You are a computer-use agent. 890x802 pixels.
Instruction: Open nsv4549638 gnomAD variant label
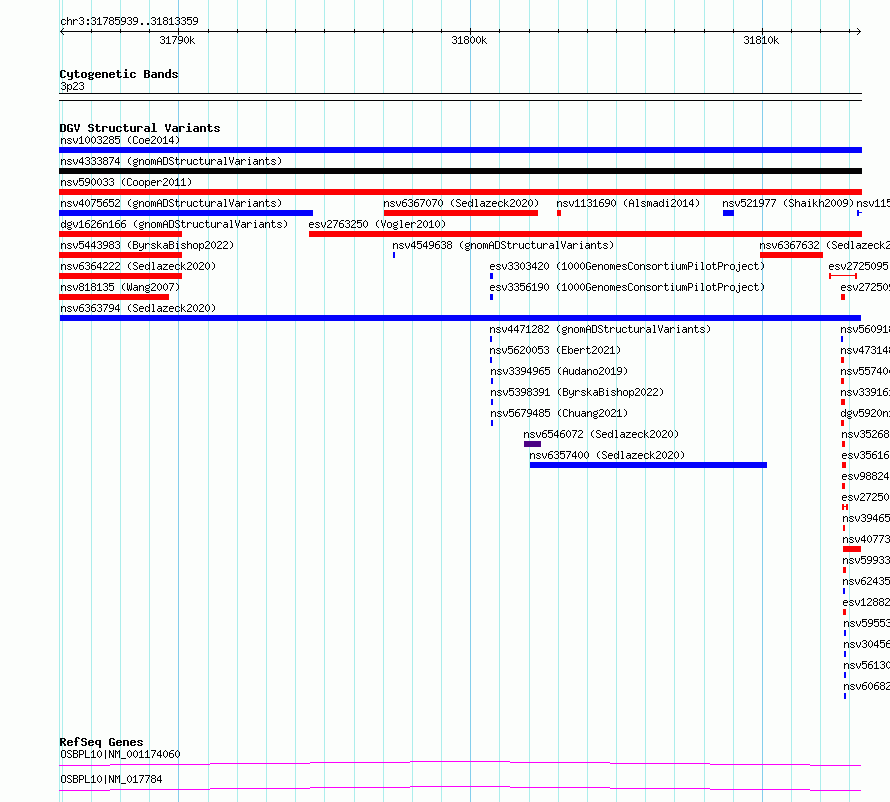(503, 245)
